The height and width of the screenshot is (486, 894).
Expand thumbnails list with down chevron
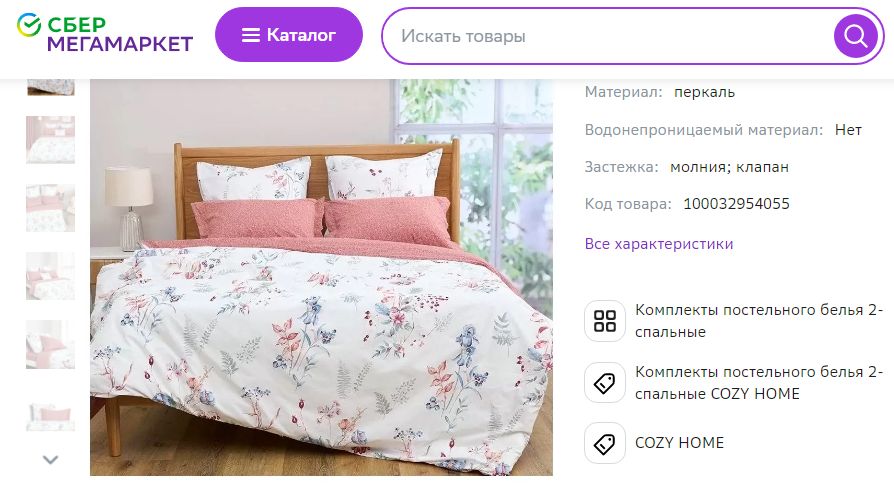(x=51, y=459)
